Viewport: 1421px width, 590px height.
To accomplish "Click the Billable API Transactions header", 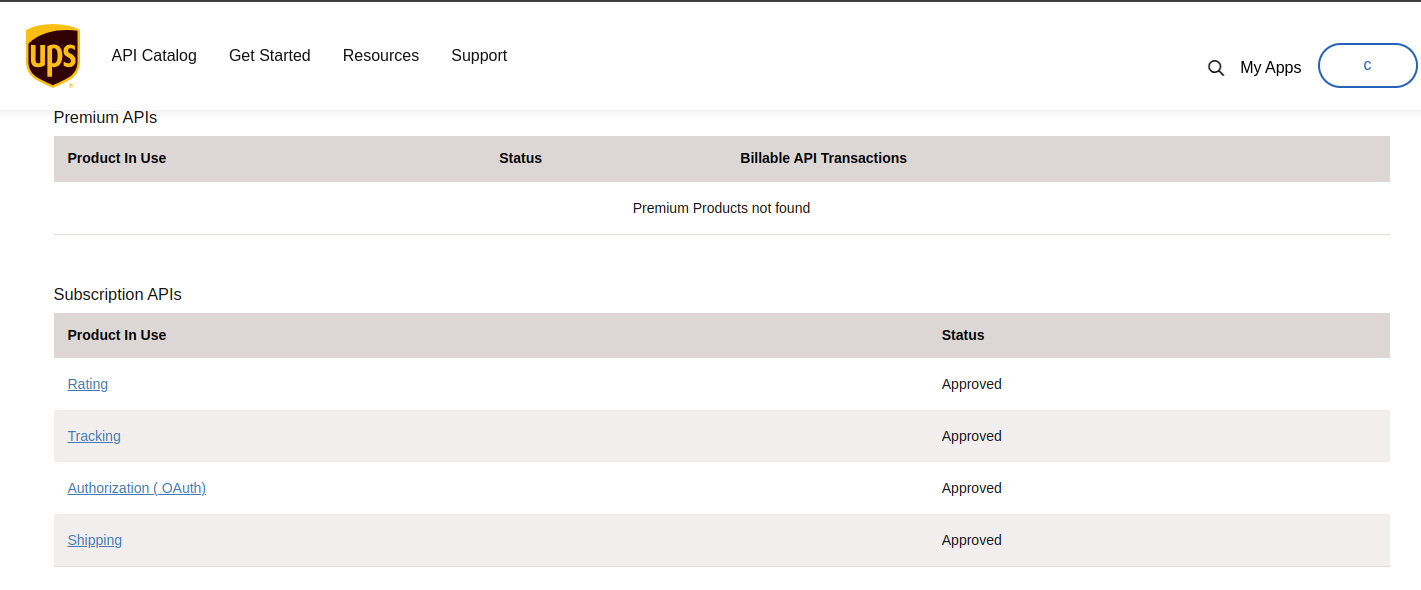I will click(x=823, y=158).
